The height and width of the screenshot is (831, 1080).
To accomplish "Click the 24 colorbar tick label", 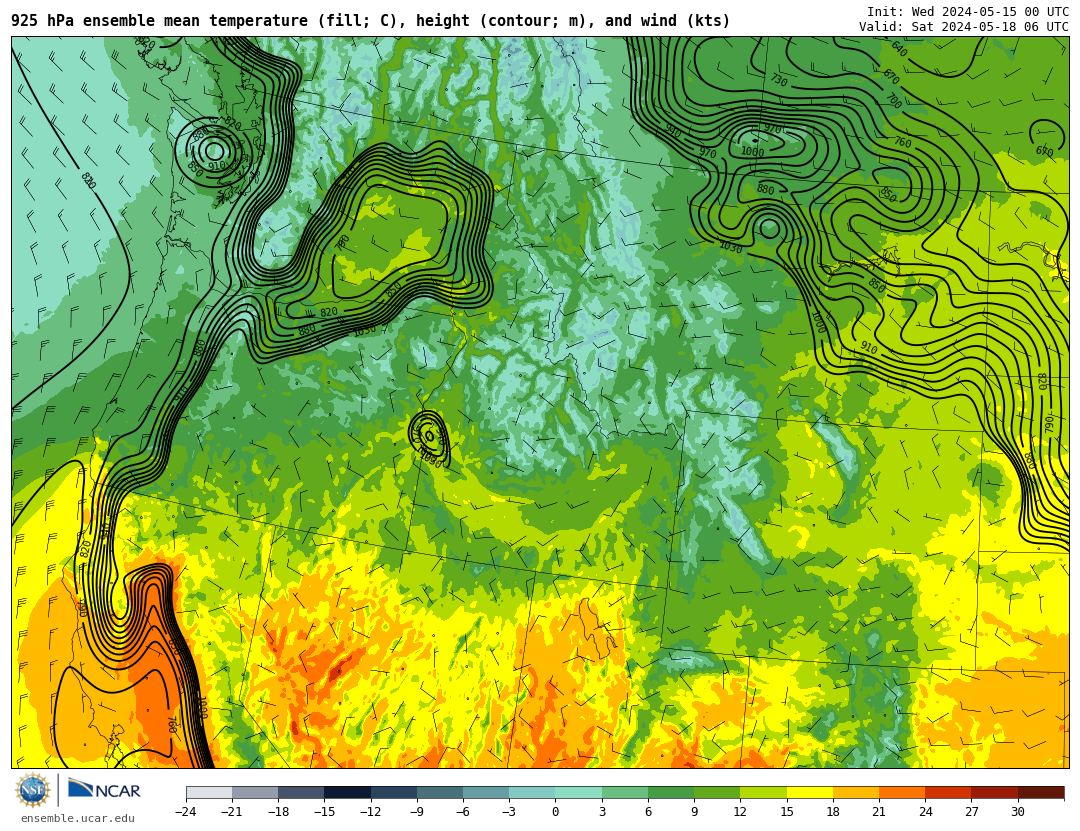I will tap(925, 812).
